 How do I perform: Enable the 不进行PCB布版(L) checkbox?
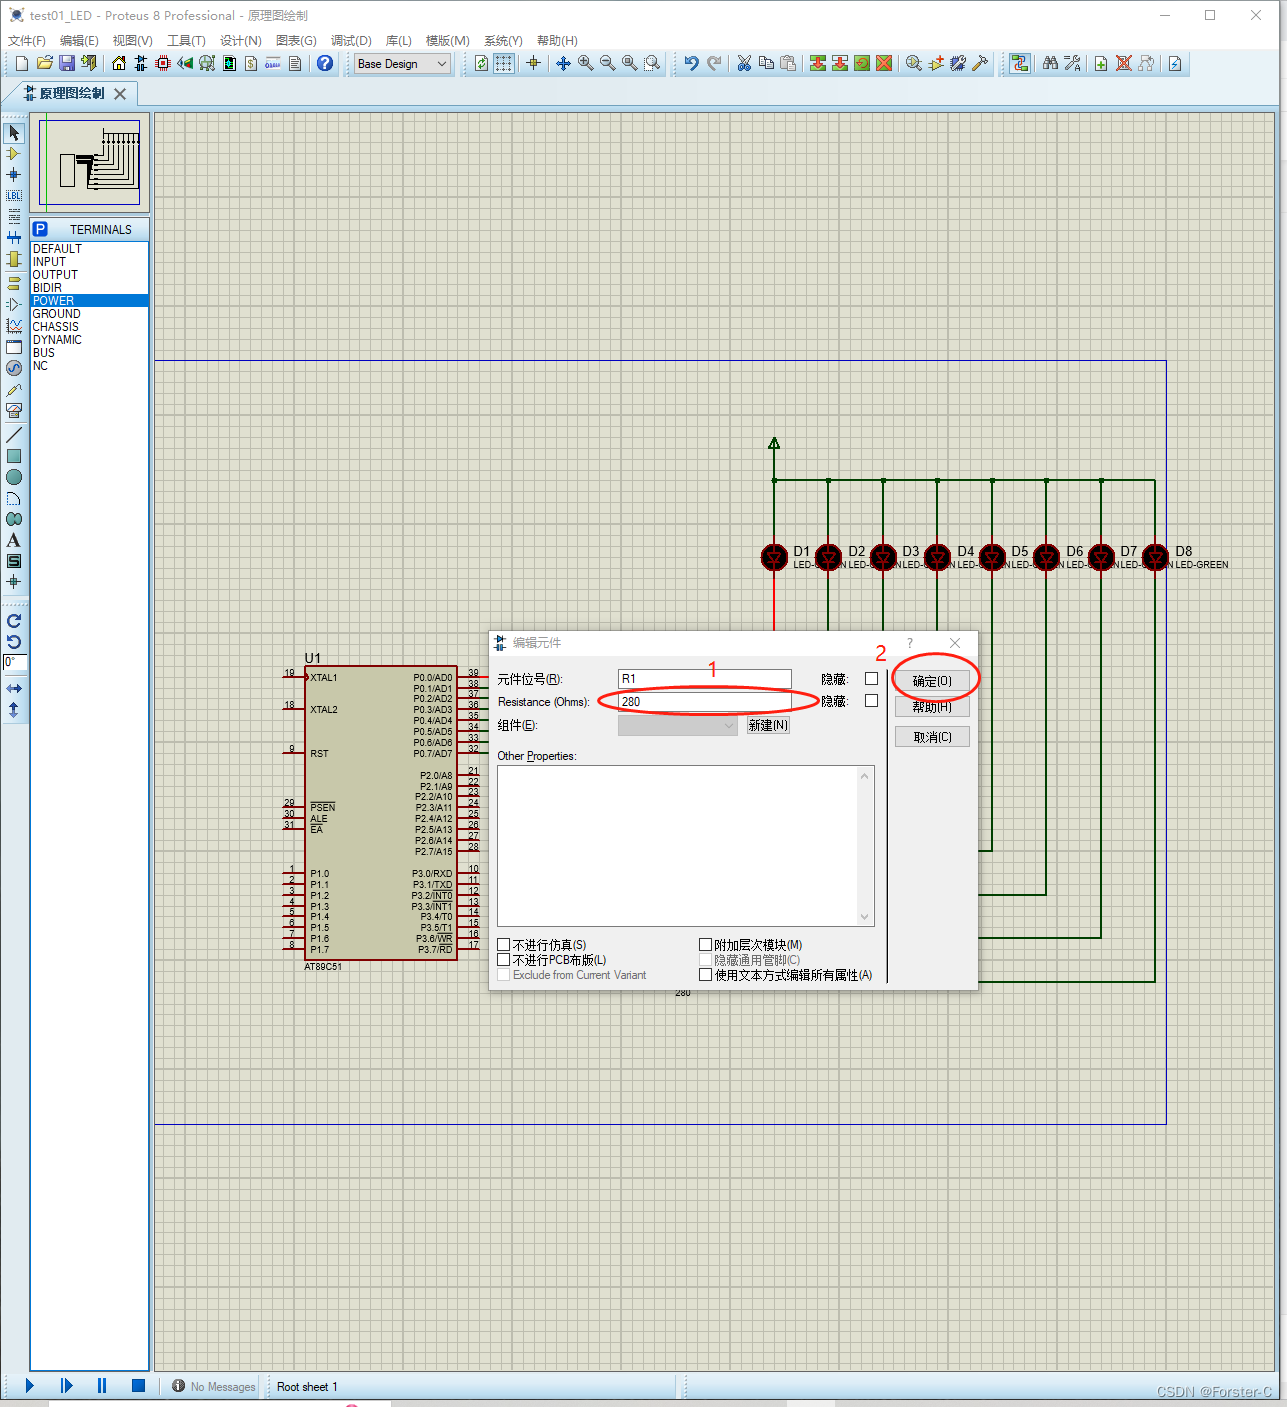coord(504,960)
